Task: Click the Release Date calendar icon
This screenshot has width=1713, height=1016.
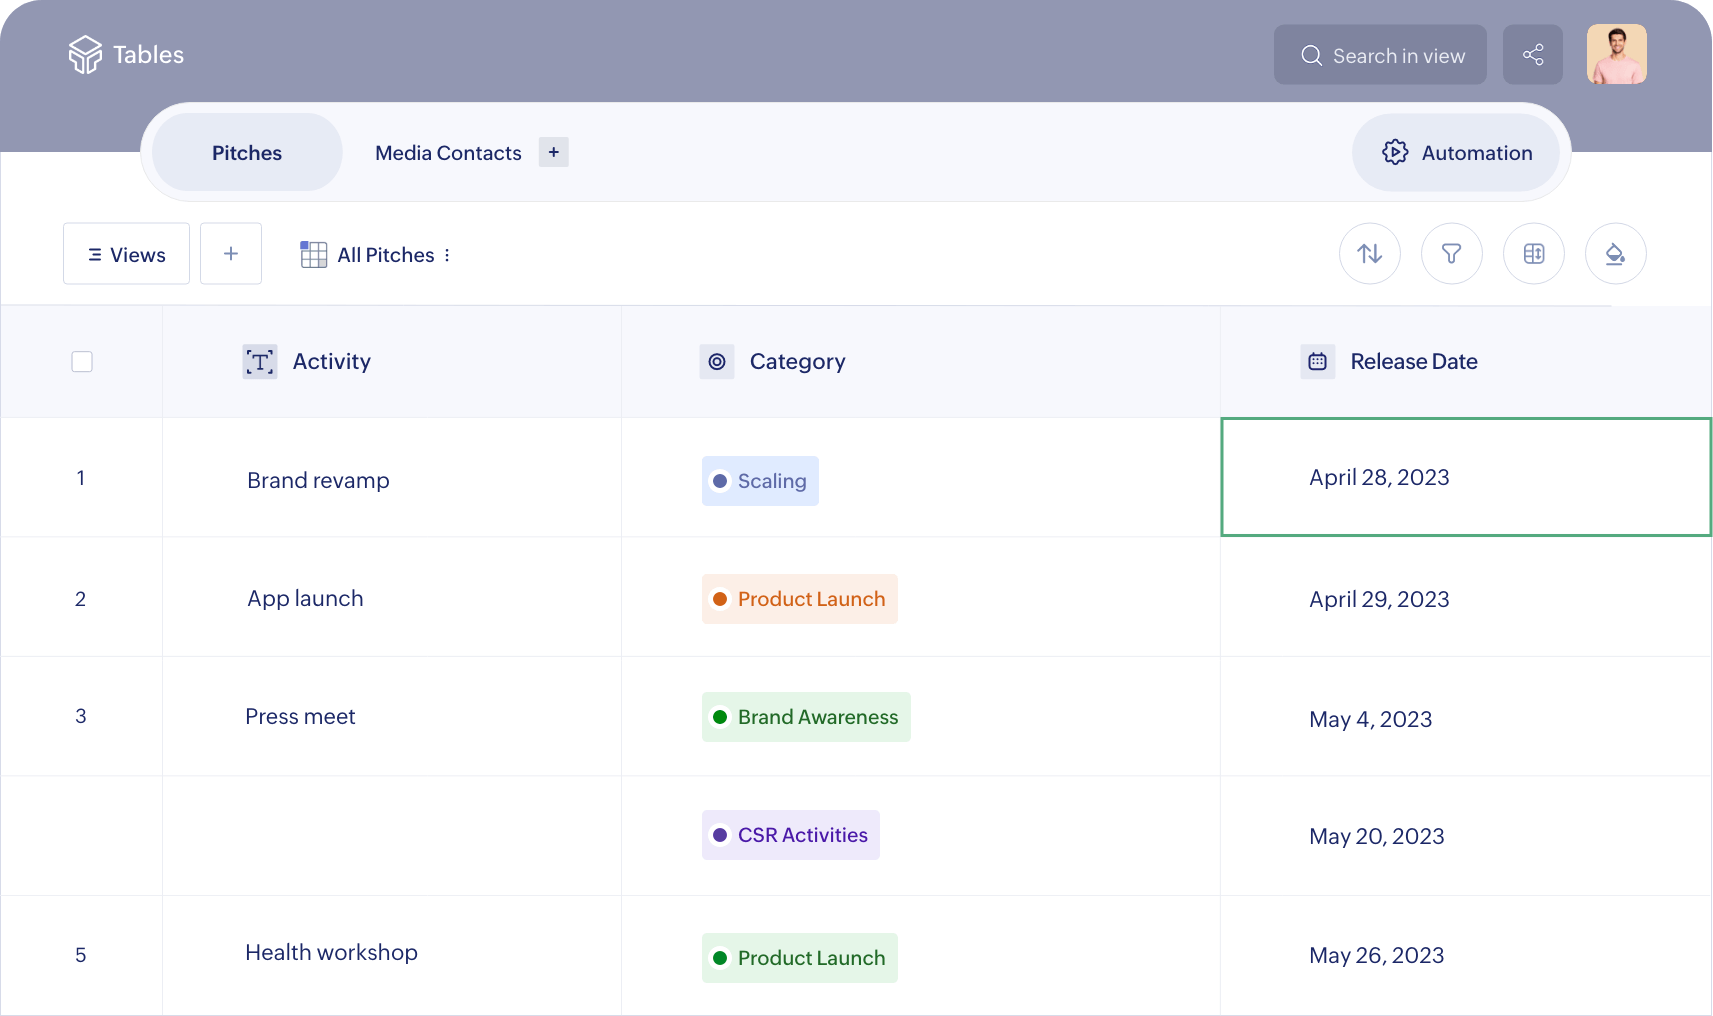Action: pyautogui.click(x=1317, y=362)
